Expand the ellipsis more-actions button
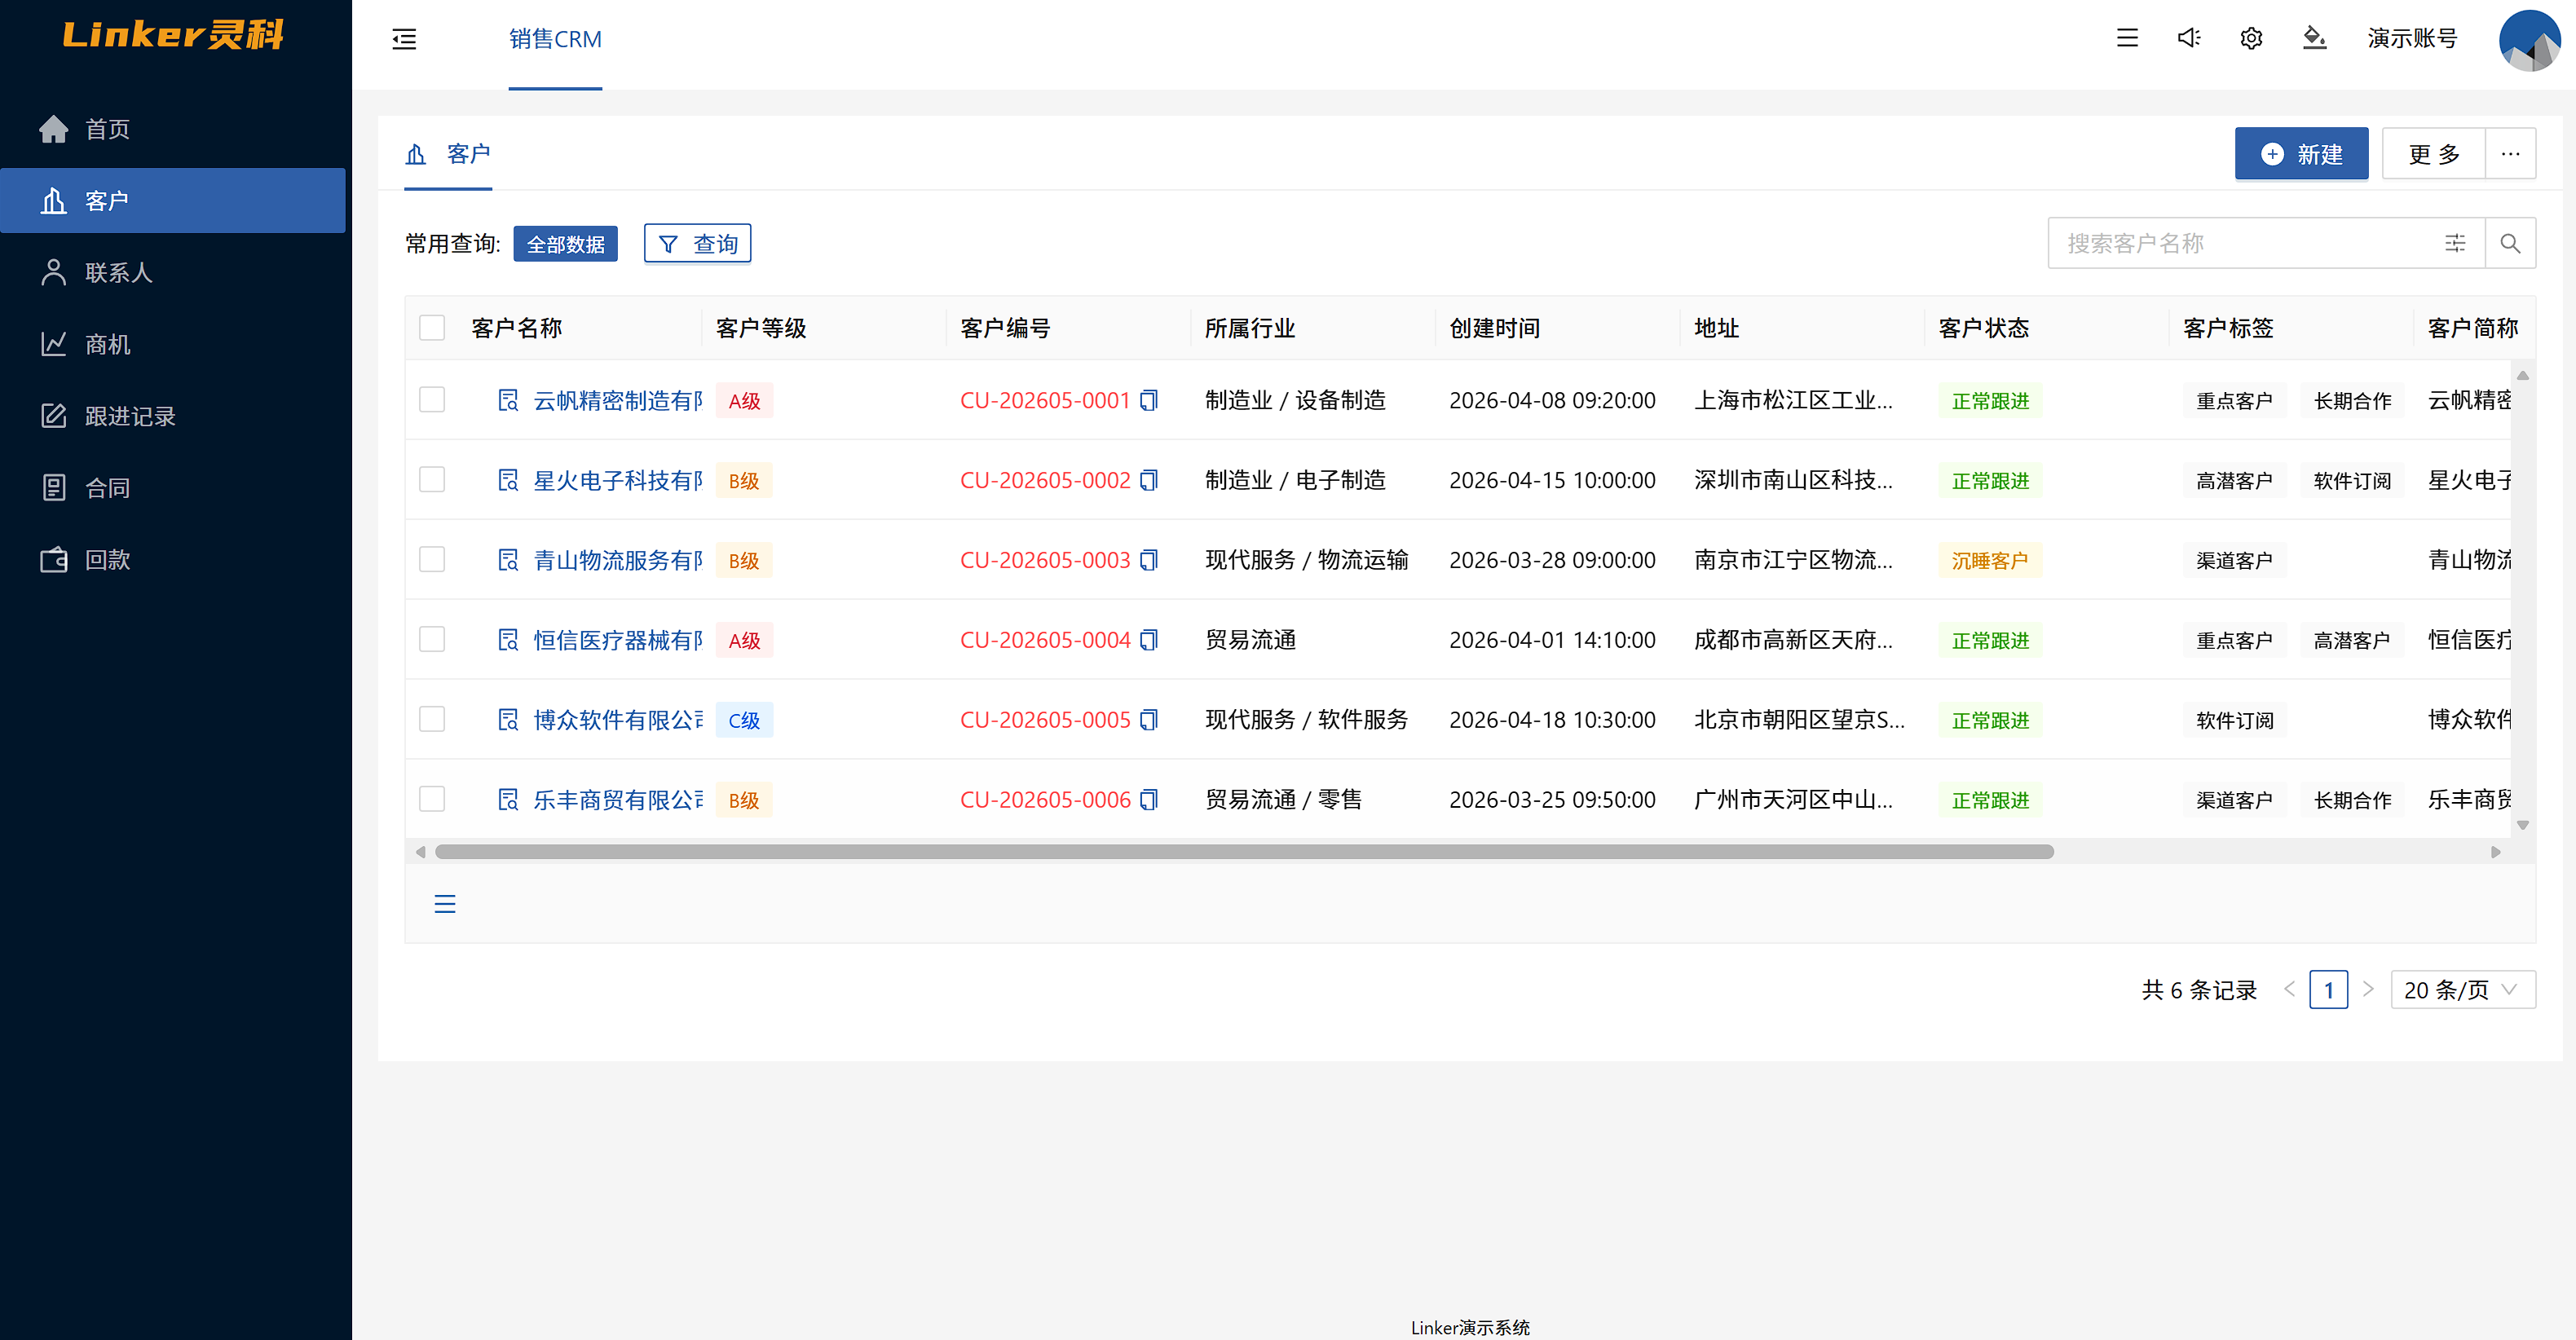Screen dimensions: 2576x1340 click(x=2511, y=154)
